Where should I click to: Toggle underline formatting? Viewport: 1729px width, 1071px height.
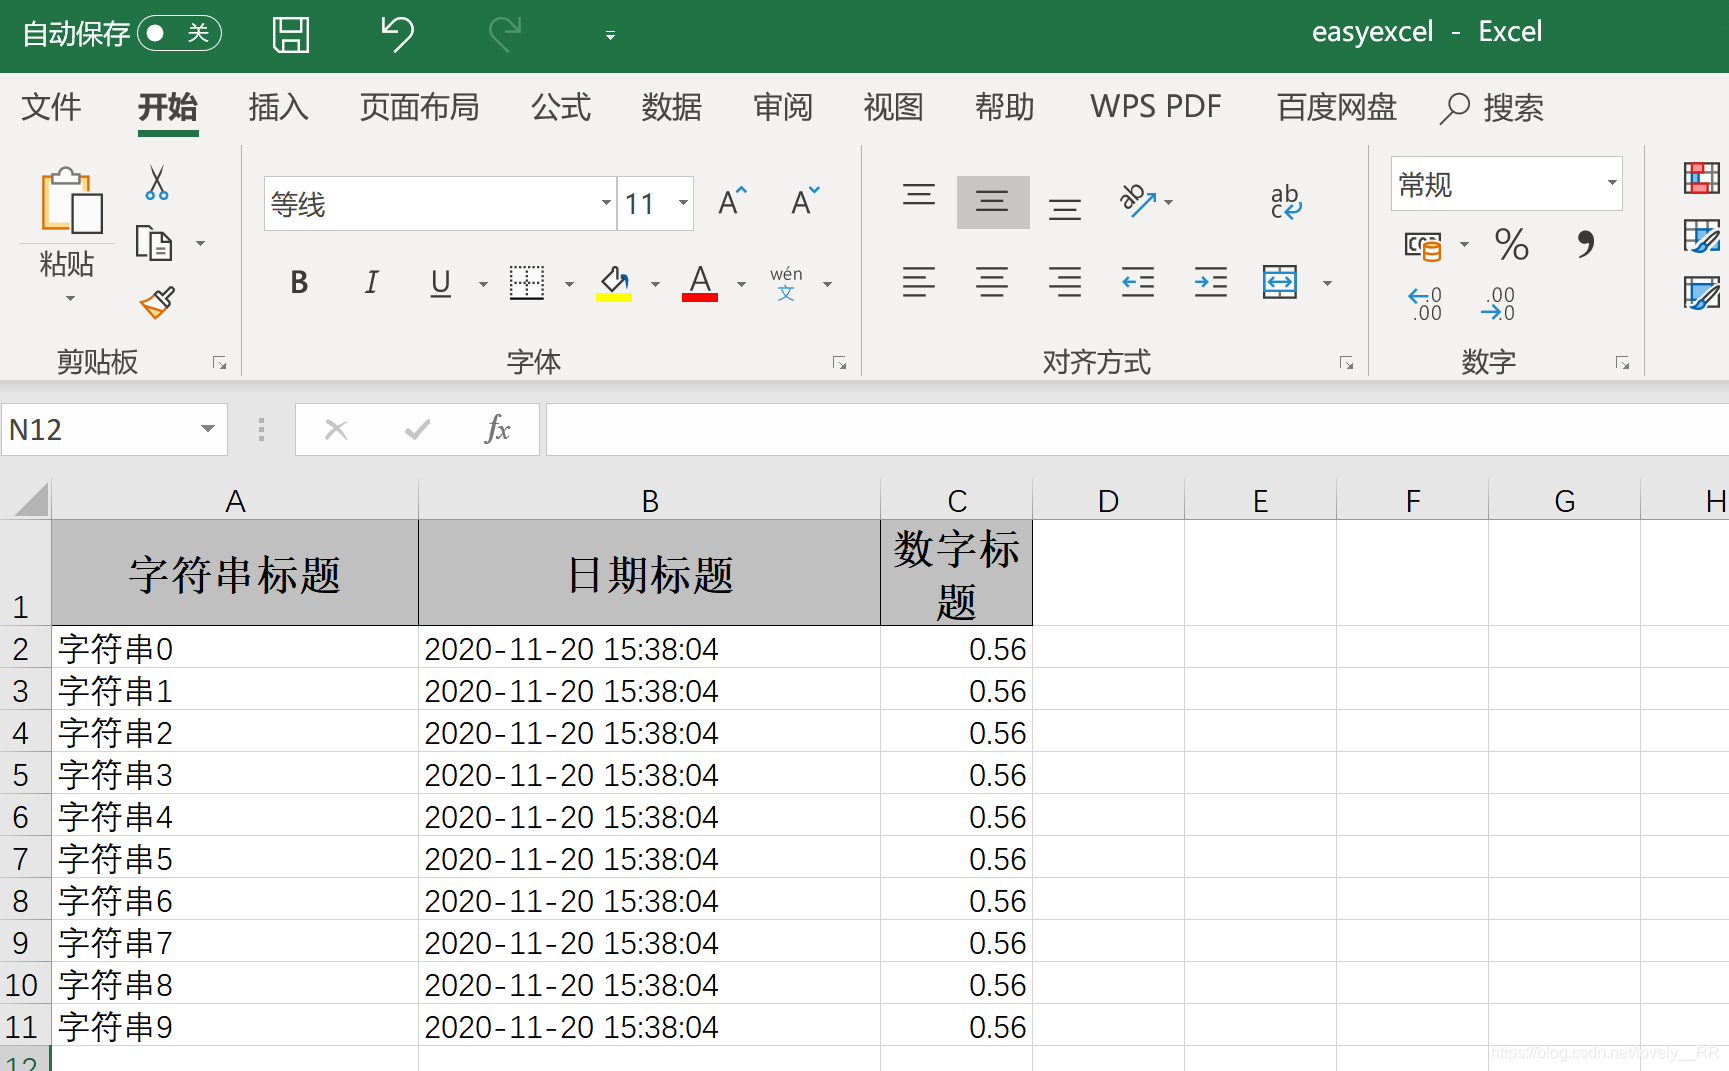pyautogui.click(x=440, y=283)
